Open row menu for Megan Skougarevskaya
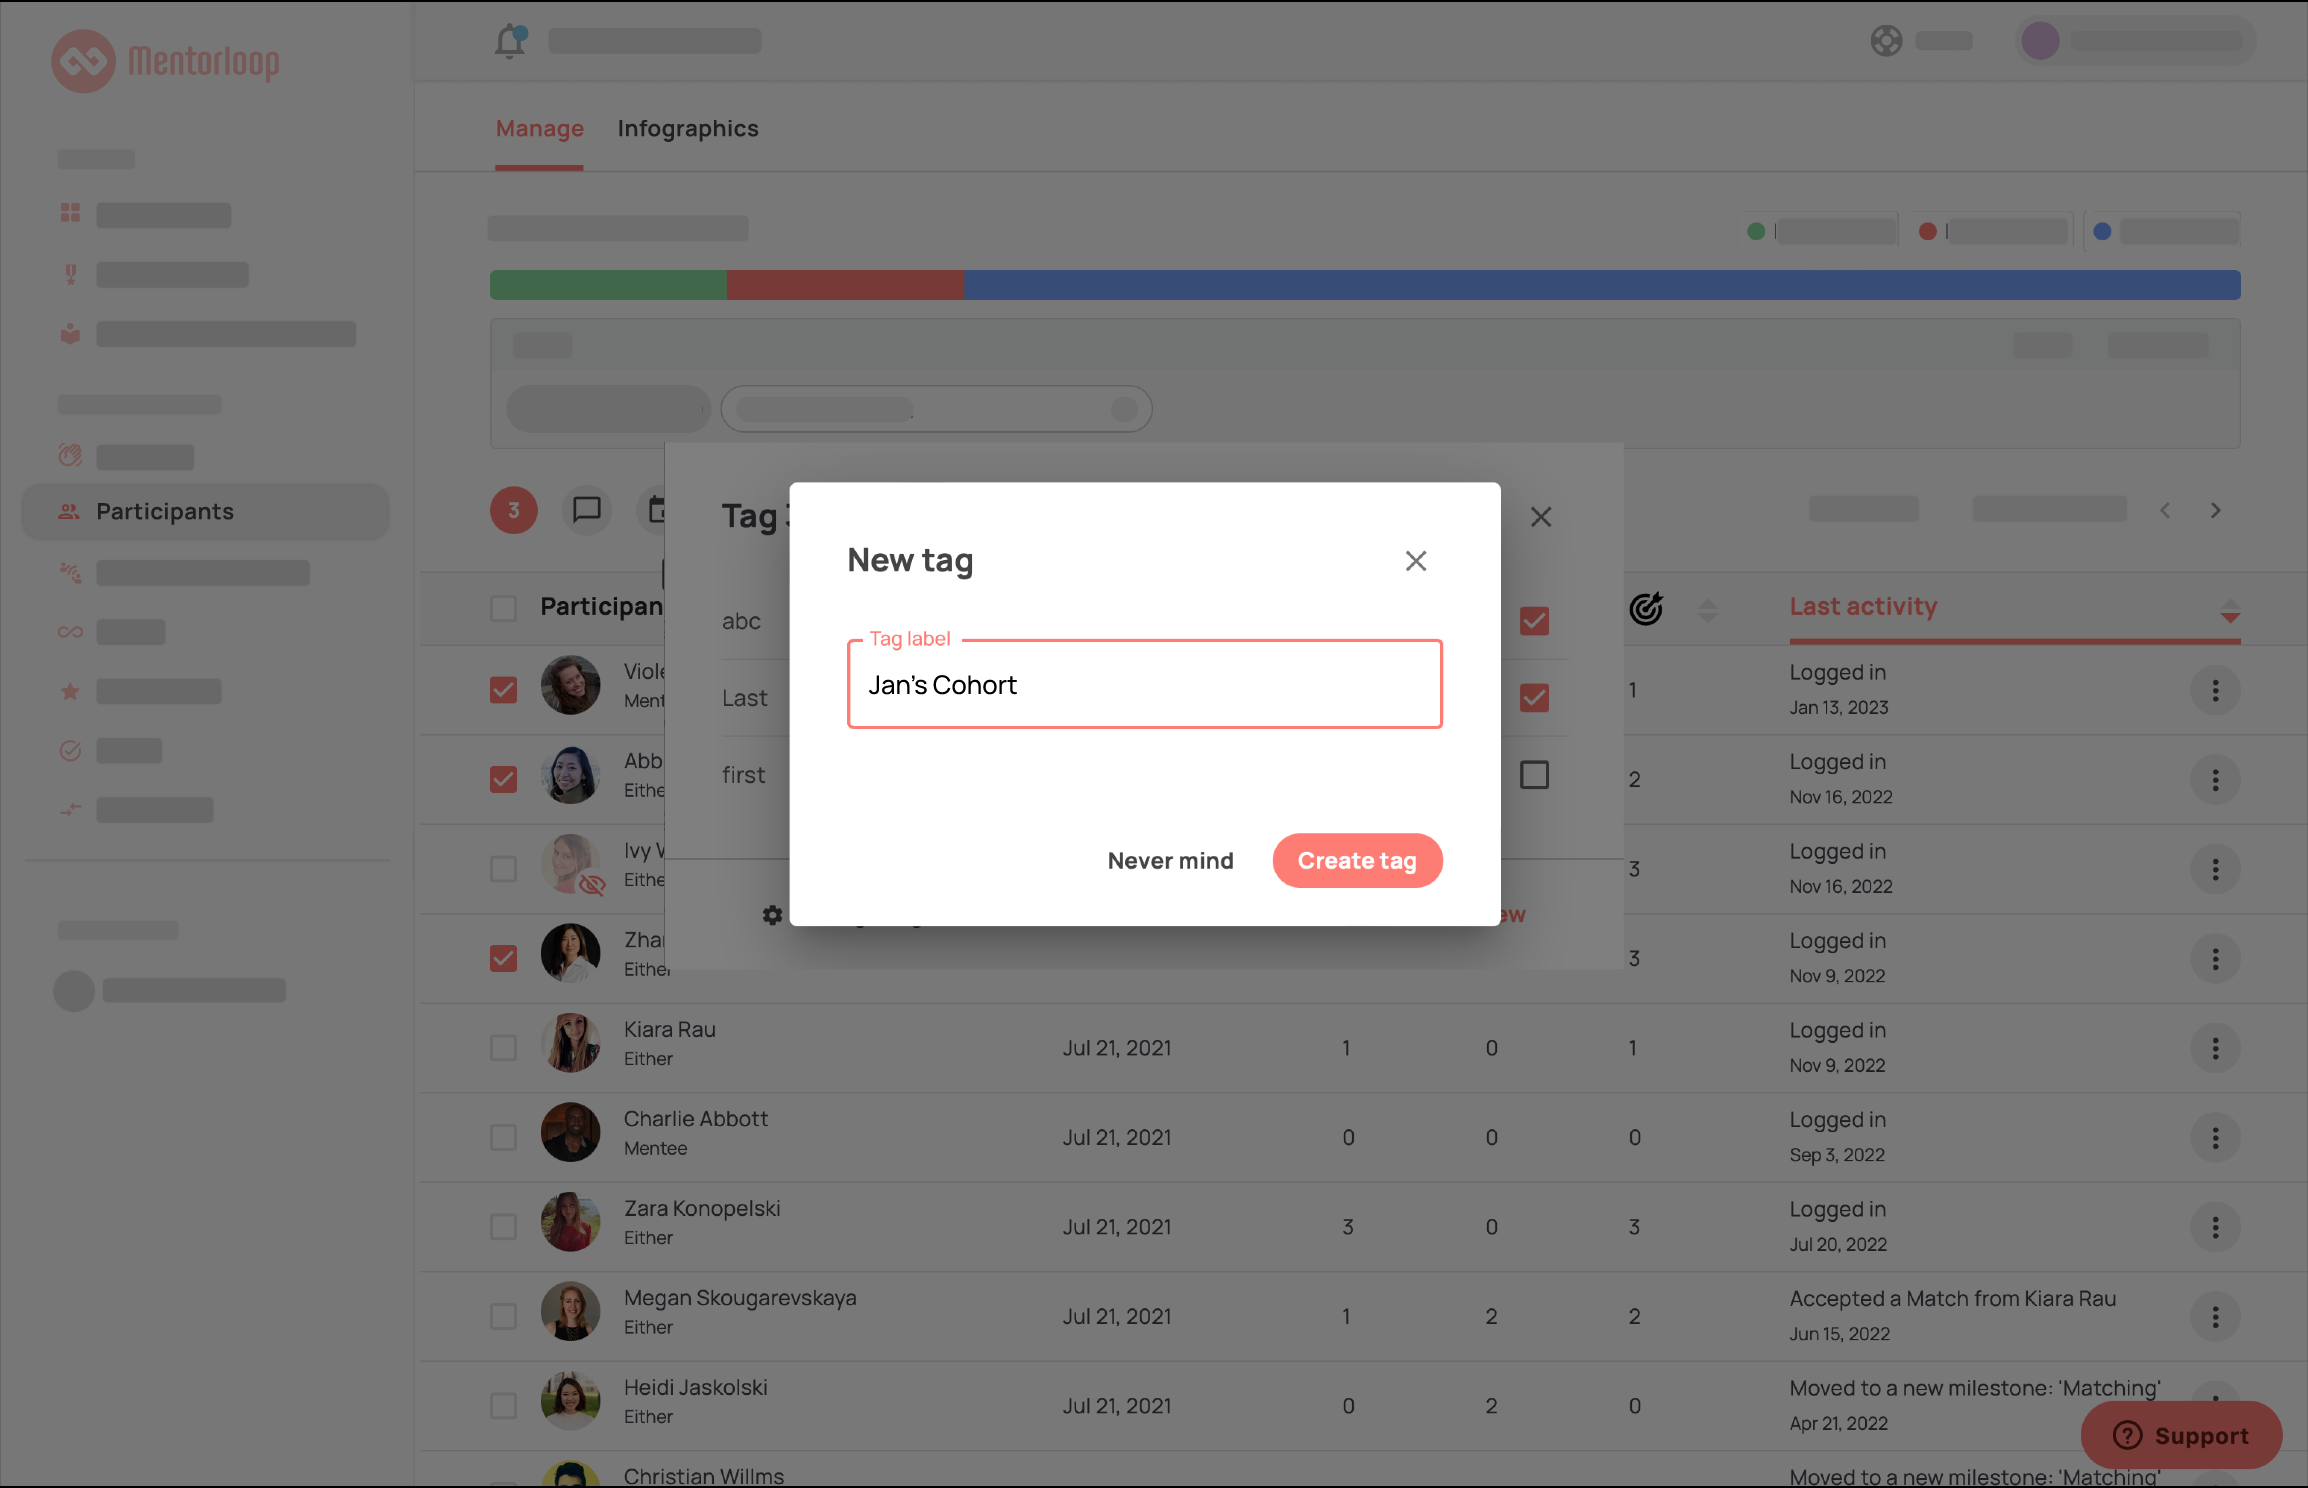This screenshot has width=2308, height=1488. click(2215, 1316)
